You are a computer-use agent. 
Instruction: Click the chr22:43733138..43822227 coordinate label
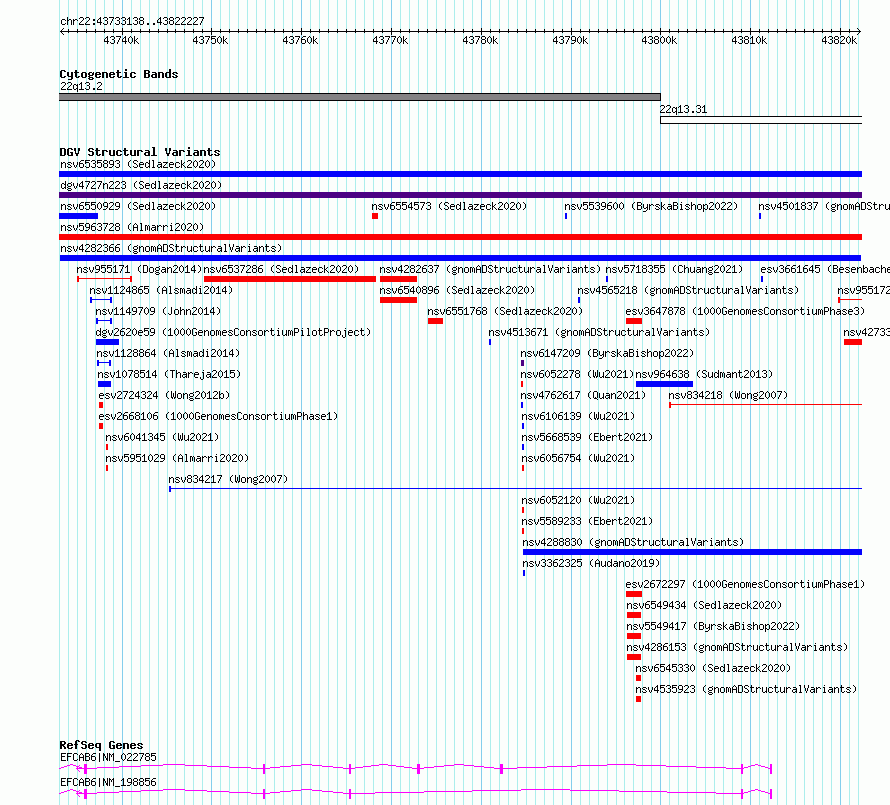coord(132,22)
